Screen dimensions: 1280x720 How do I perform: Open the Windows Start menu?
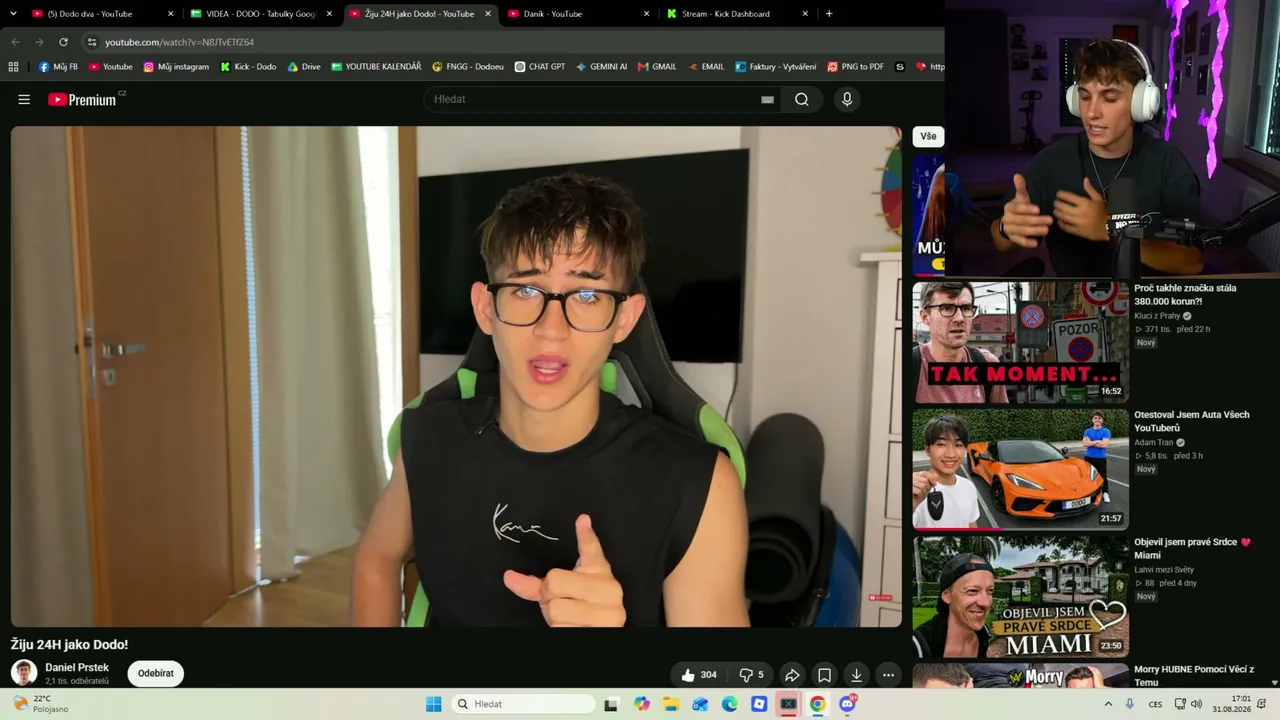click(433, 704)
